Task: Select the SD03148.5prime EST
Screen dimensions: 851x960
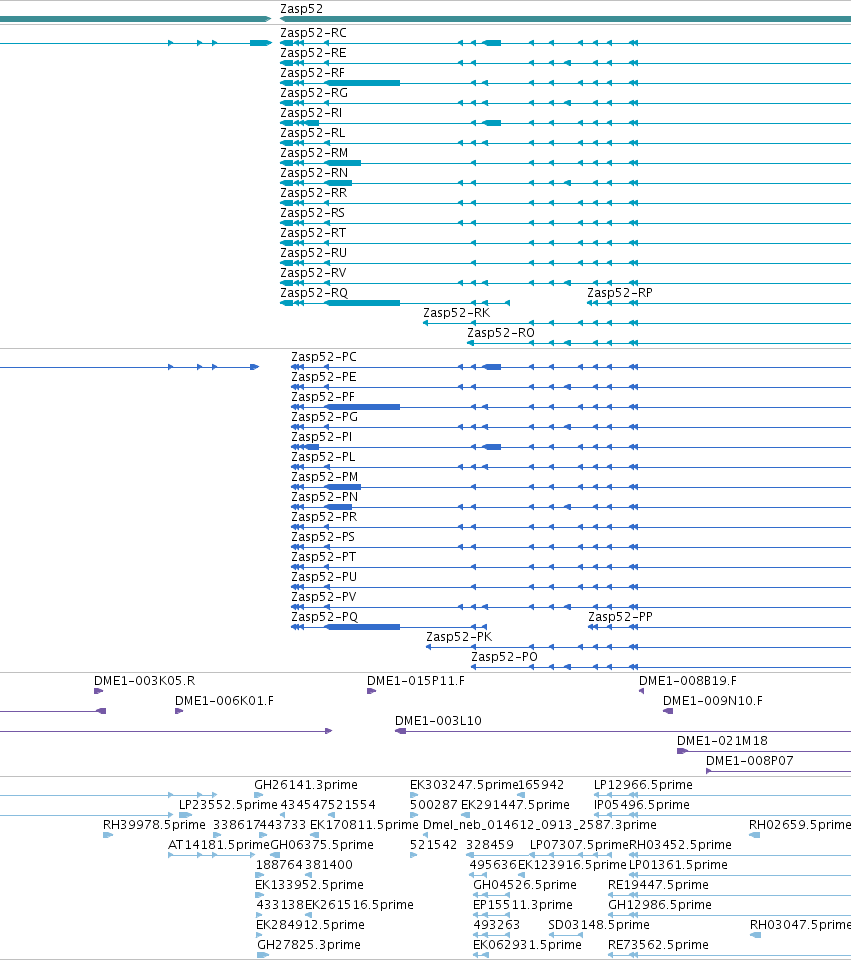Action: point(599,925)
